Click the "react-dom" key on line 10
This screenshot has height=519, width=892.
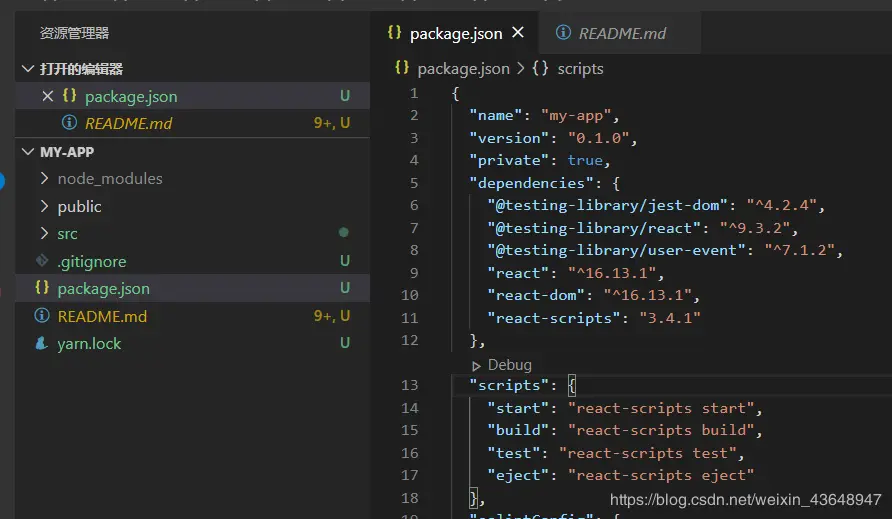click(536, 295)
